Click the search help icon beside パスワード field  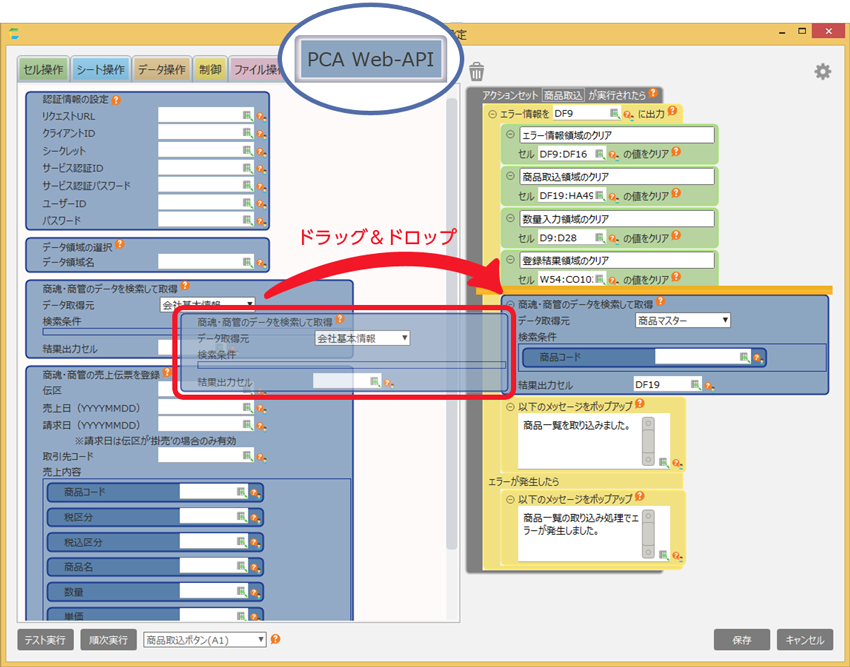click(261, 221)
